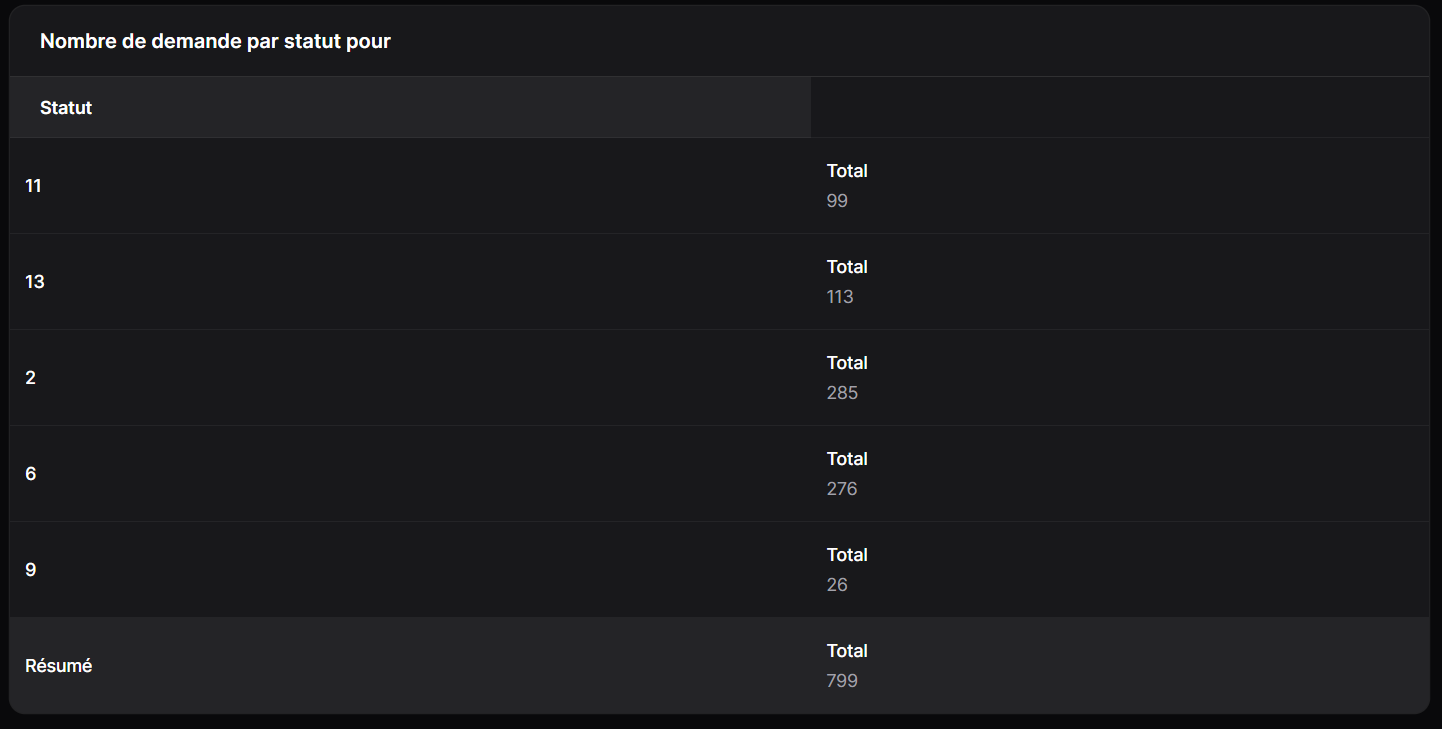Click the Total label above 276
Viewport: 1442px width, 729px height.
847,459
